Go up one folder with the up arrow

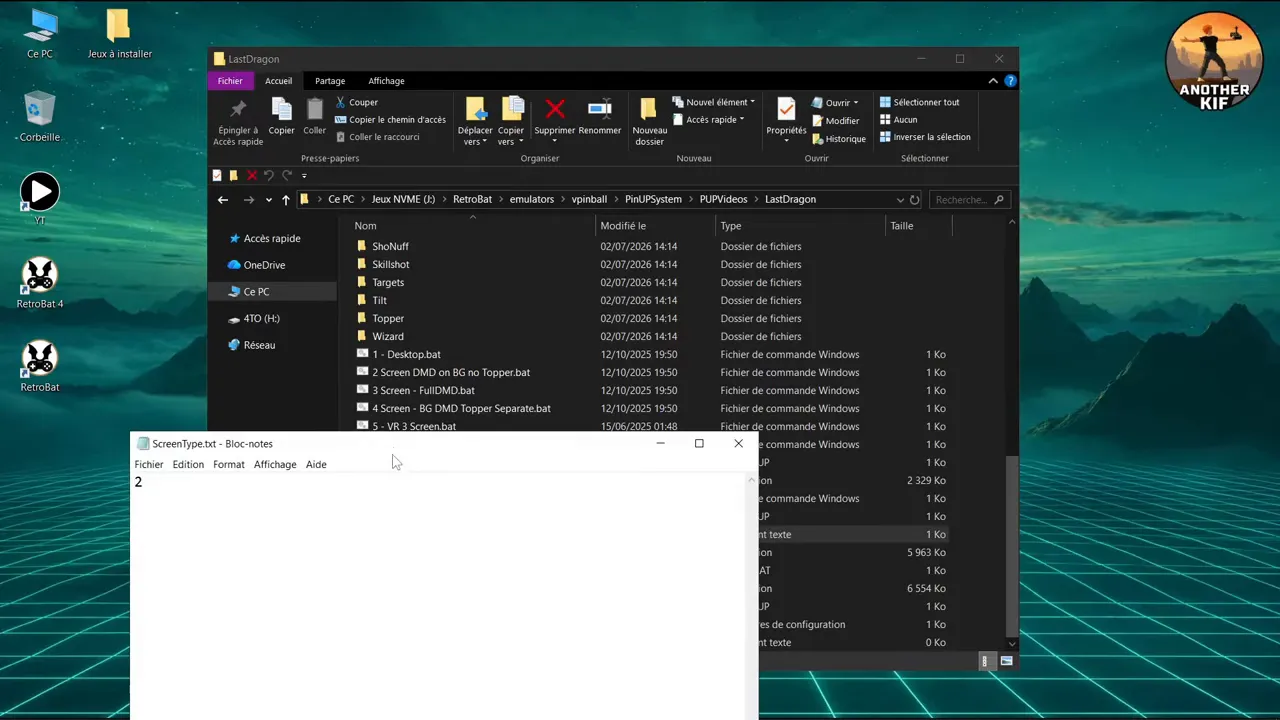[285, 200]
